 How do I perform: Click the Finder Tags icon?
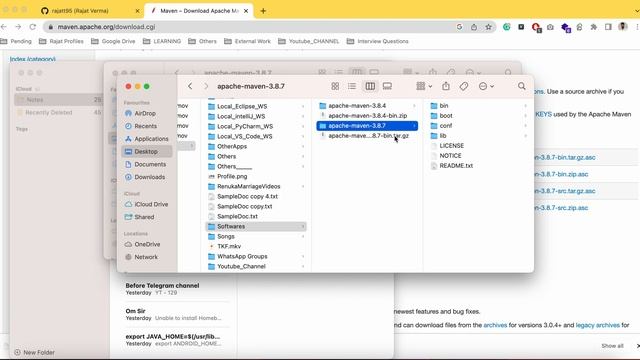pyautogui.click(x=464, y=86)
